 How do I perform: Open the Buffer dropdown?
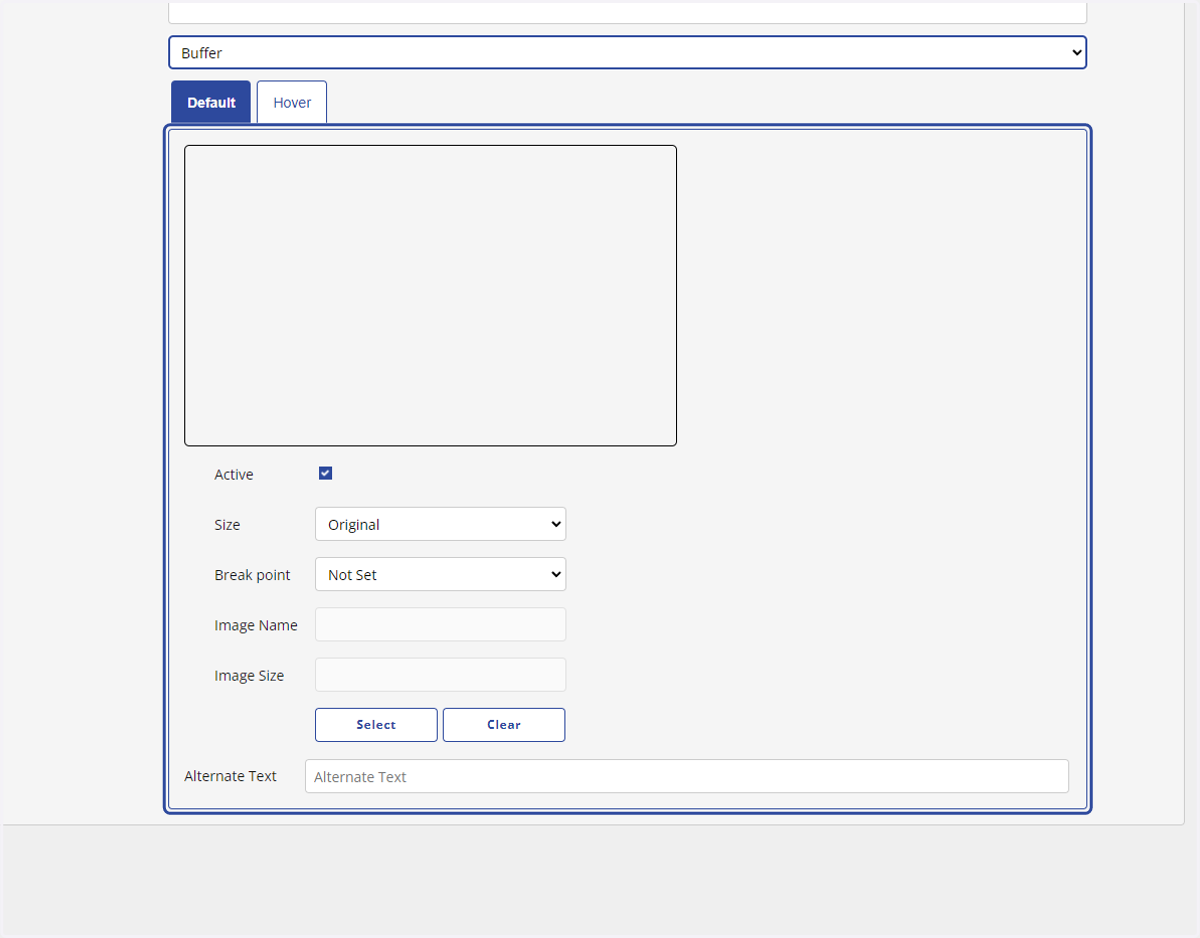627,53
